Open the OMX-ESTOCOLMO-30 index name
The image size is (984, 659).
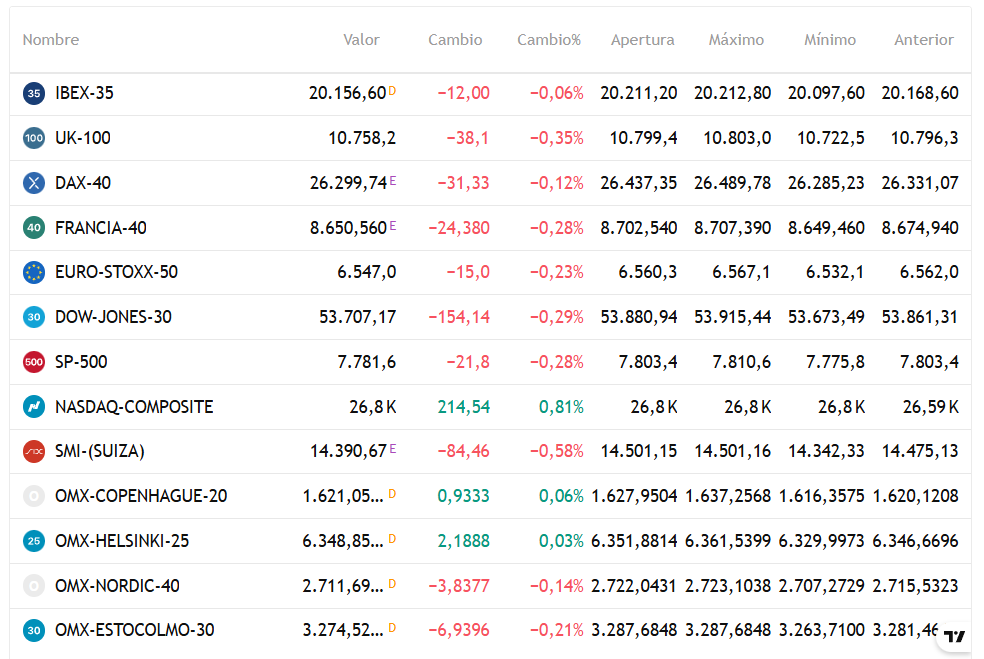click(135, 630)
